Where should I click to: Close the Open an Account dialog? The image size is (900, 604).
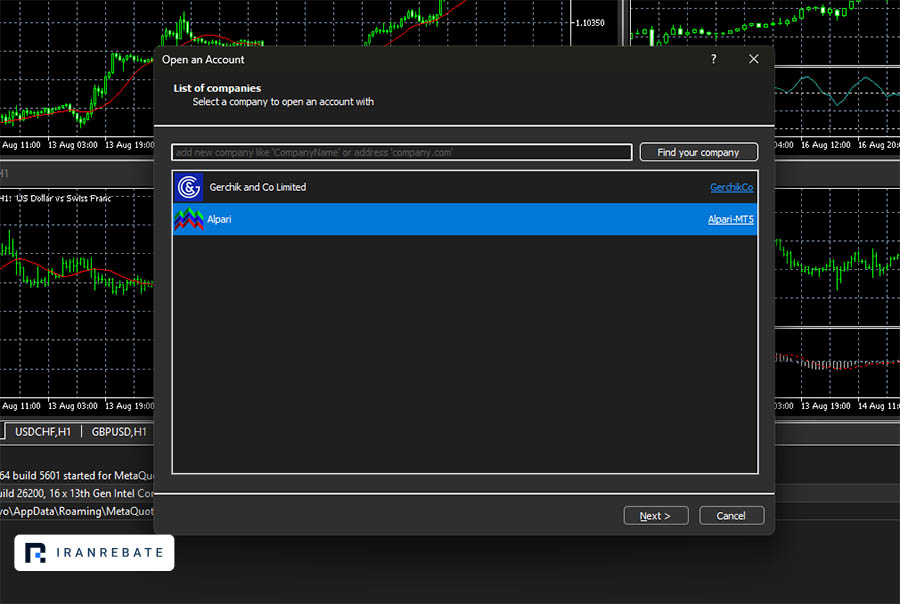click(754, 59)
